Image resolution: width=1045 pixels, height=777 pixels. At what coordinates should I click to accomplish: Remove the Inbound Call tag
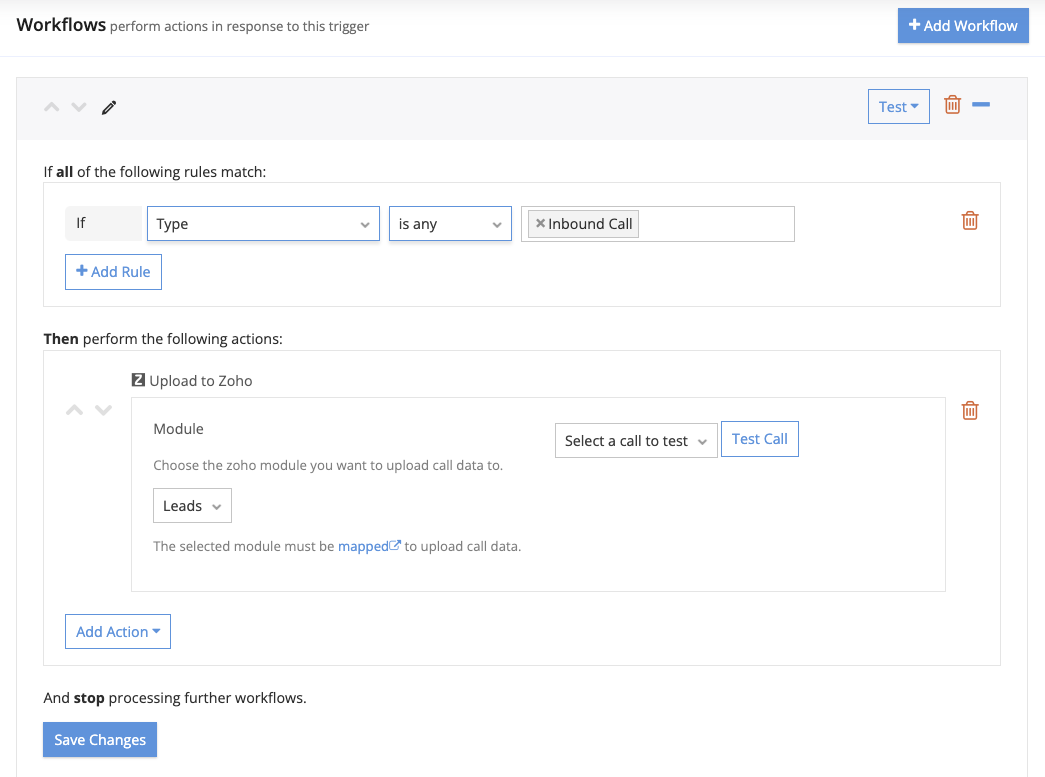point(540,224)
